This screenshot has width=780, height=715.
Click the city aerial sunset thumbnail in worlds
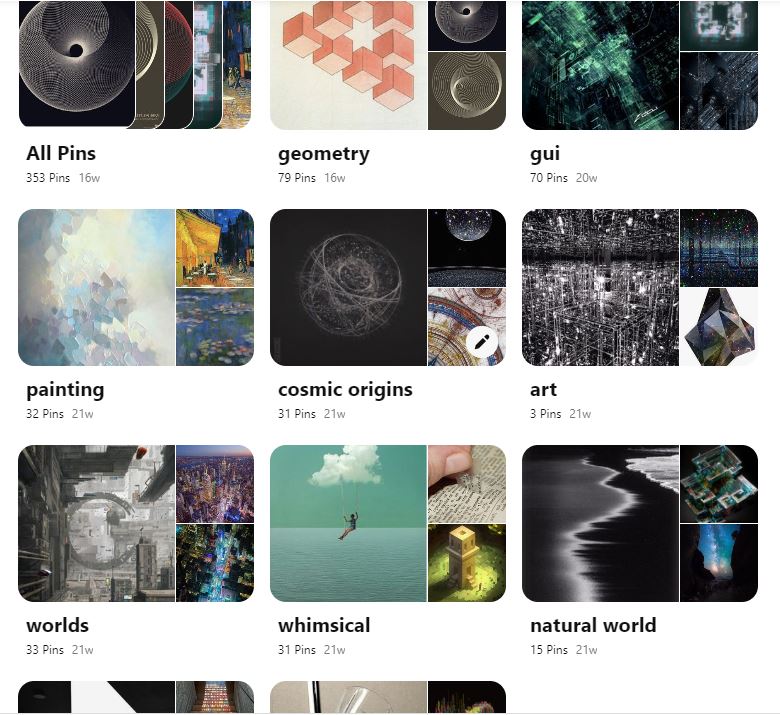[x=215, y=484]
